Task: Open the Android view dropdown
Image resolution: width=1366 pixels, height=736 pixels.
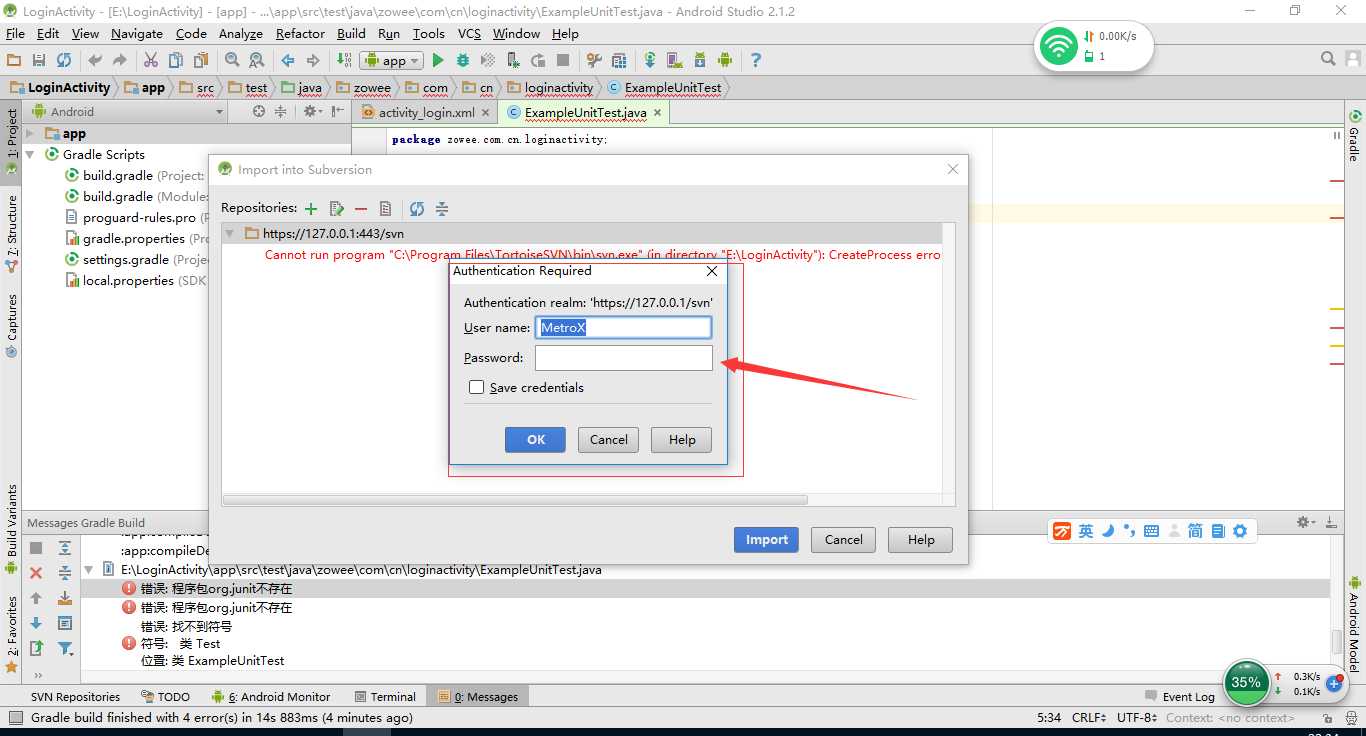Action: point(130,112)
